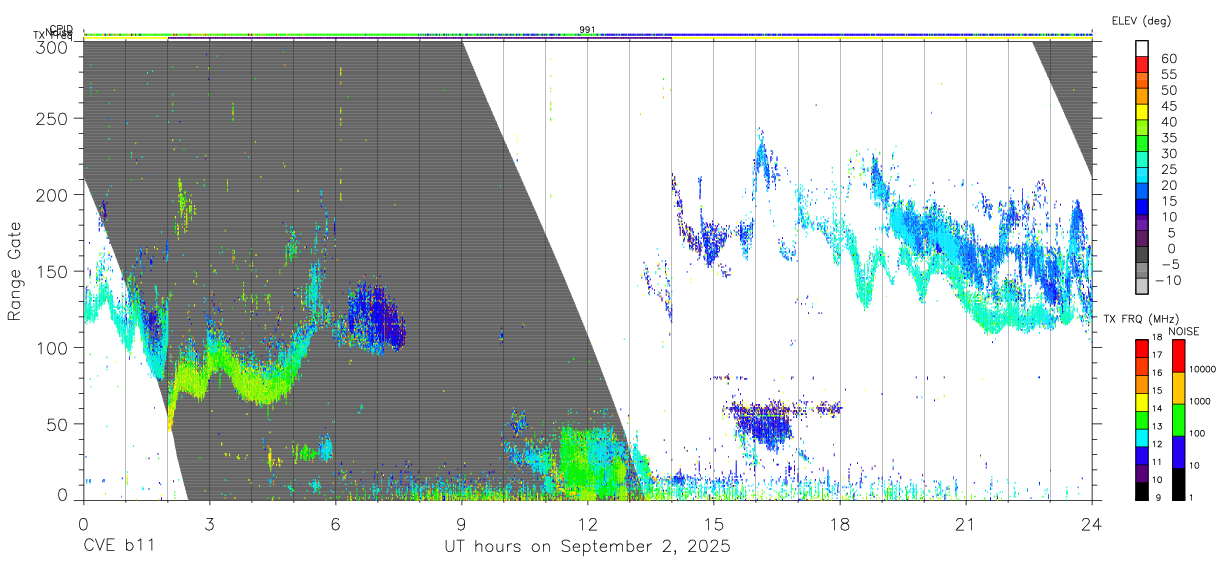
Task: Click the 14 label on TX FRQ scale
Action: tap(1157, 408)
